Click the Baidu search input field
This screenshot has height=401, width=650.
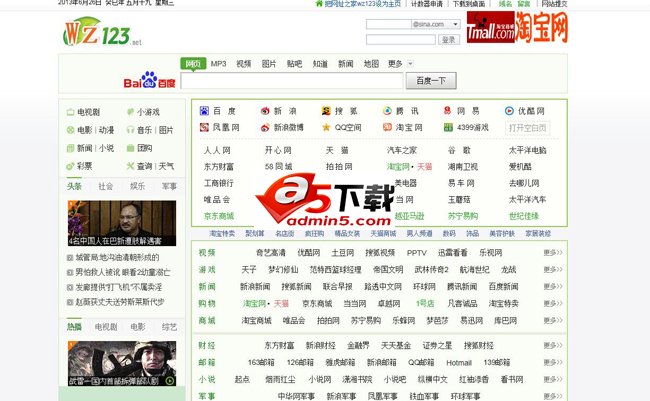click(292, 80)
